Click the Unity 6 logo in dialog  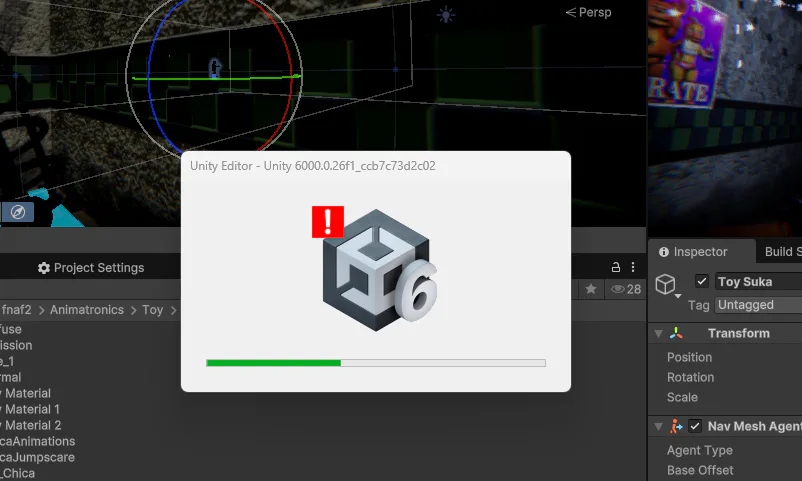click(381, 270)
